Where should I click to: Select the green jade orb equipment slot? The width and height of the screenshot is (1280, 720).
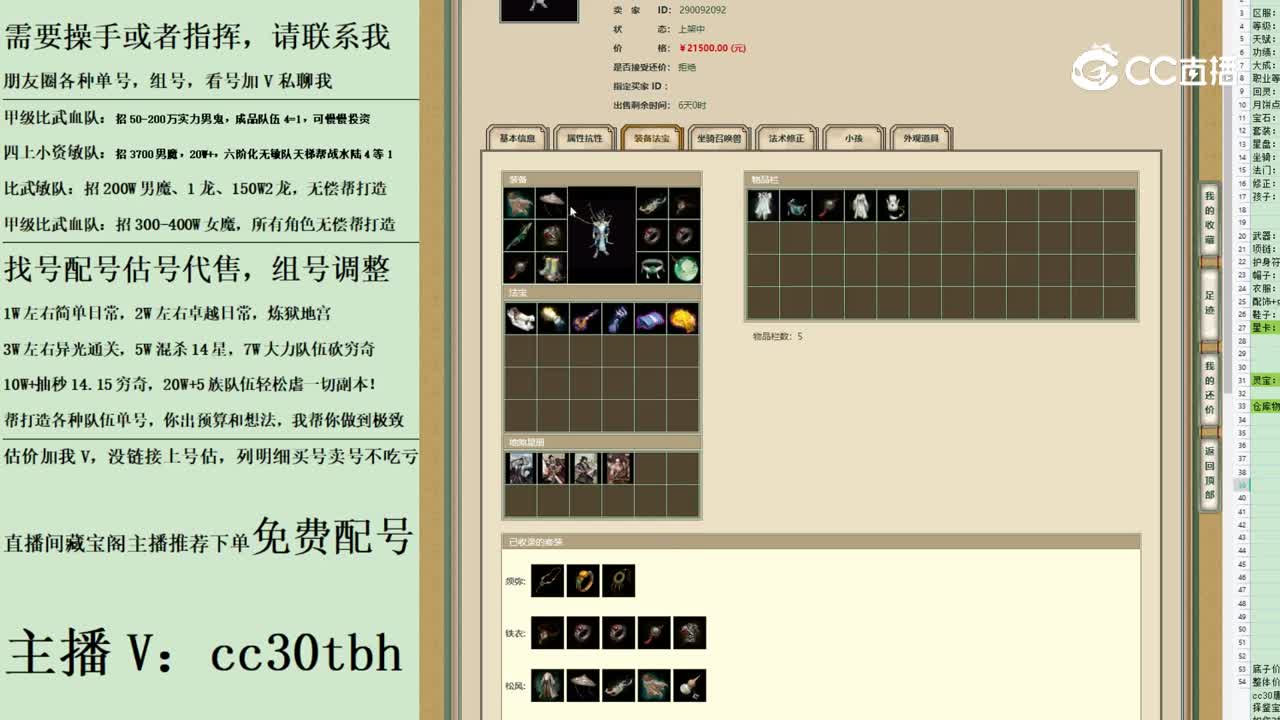(684, 268)
